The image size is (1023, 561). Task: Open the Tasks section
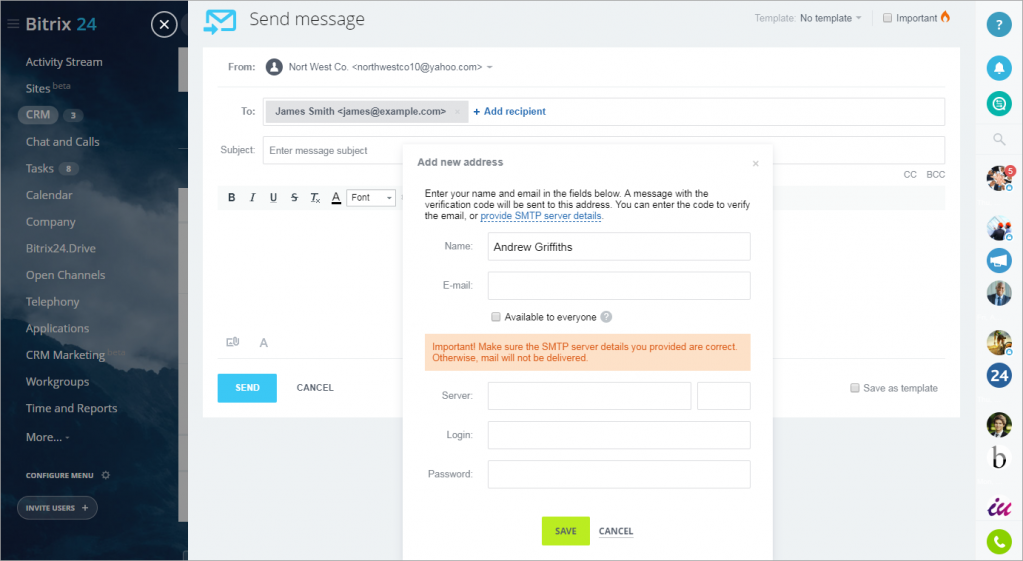40,168
